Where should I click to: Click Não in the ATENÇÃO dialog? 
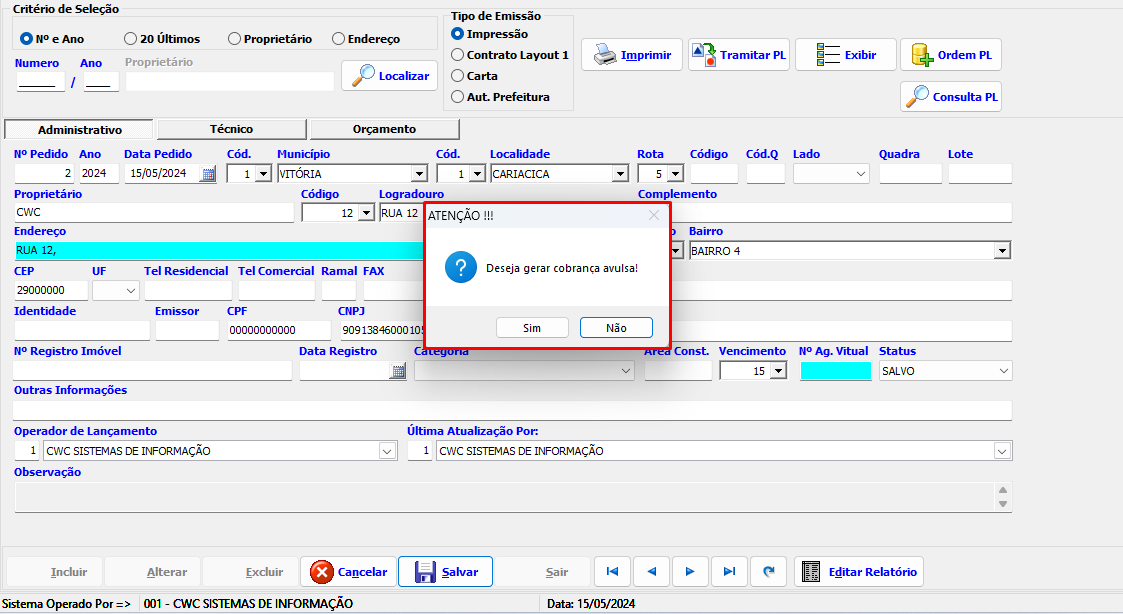pos(616,328)
